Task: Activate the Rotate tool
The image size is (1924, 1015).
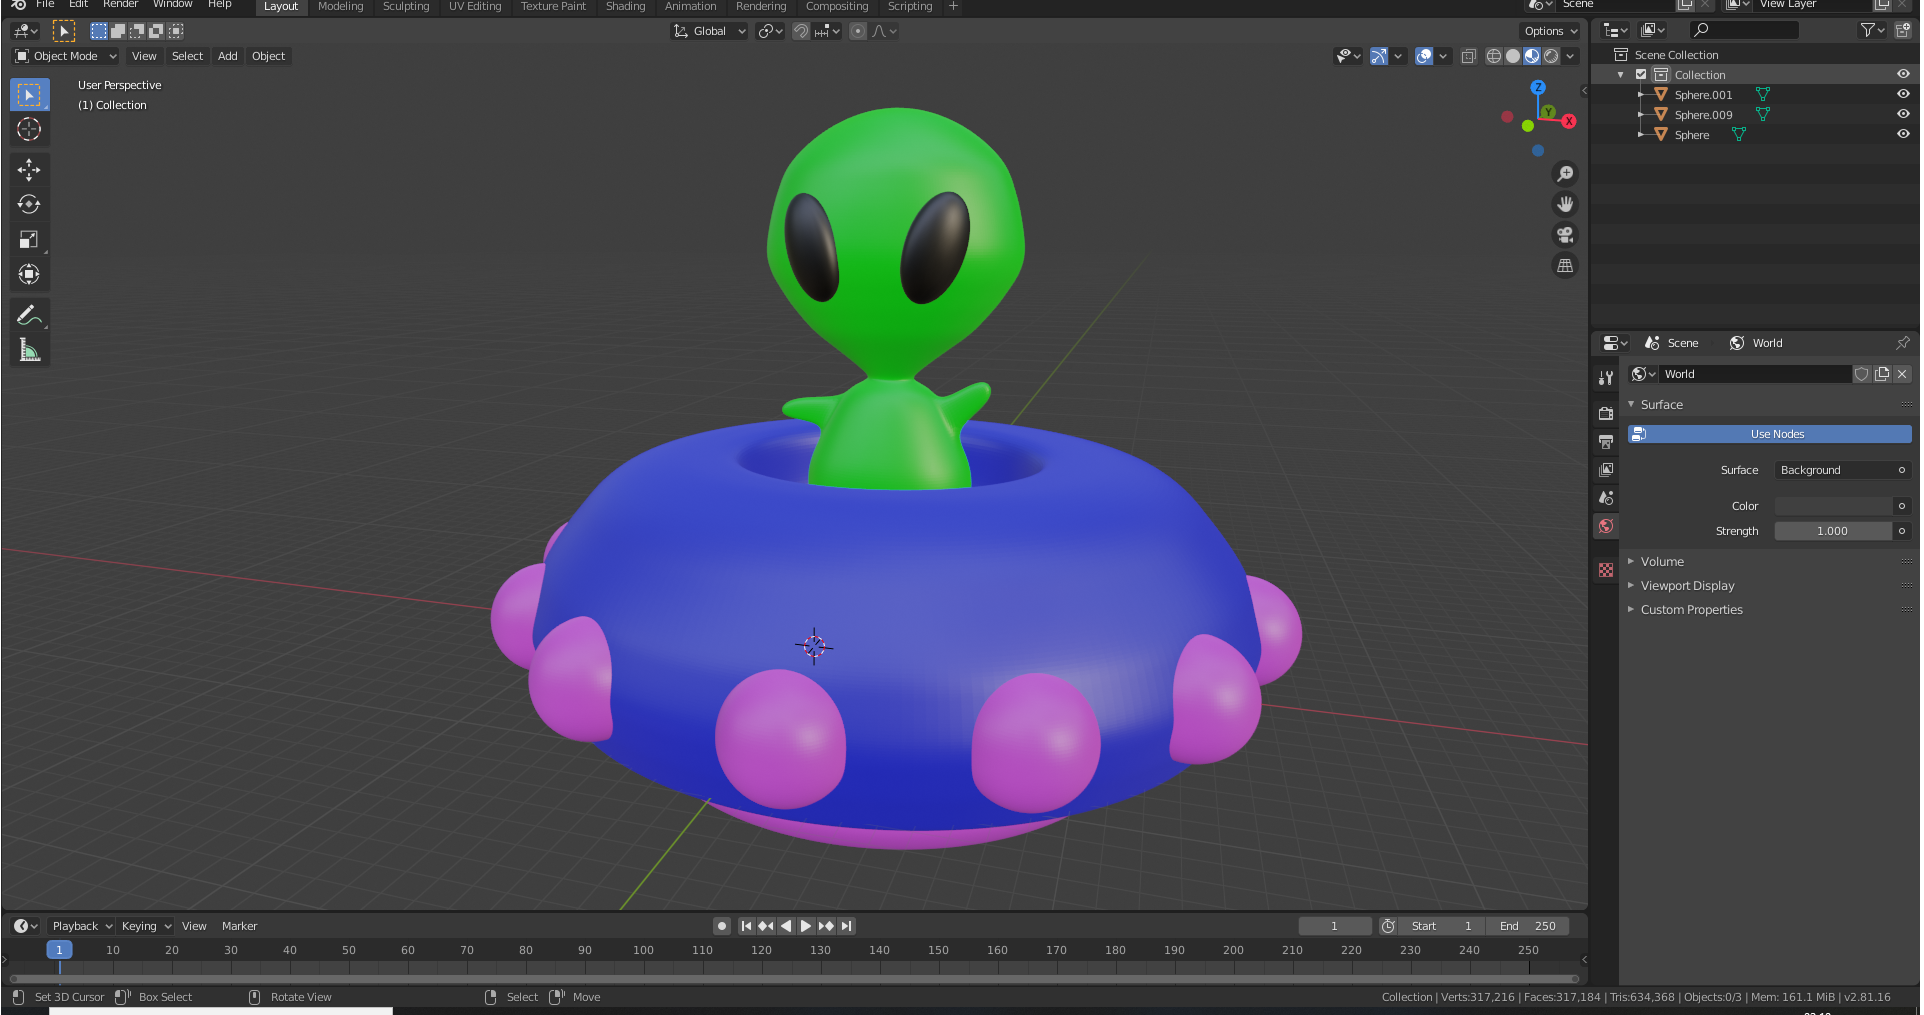Action: (29, 204)
